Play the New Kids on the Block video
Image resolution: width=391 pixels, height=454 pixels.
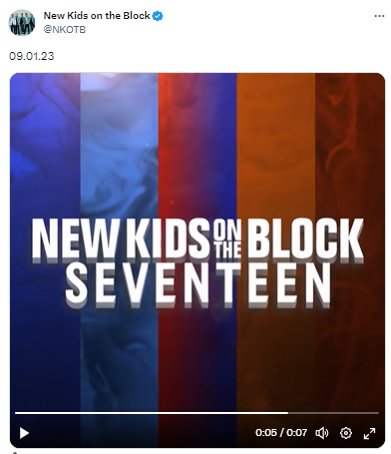click(24, 433)
